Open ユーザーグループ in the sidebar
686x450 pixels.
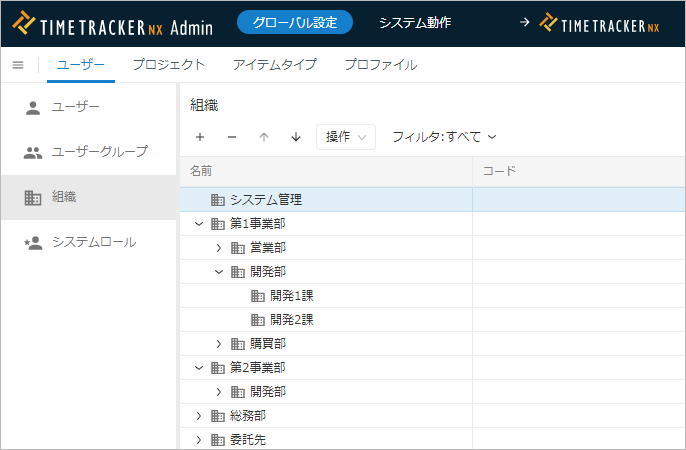[99, 152]
